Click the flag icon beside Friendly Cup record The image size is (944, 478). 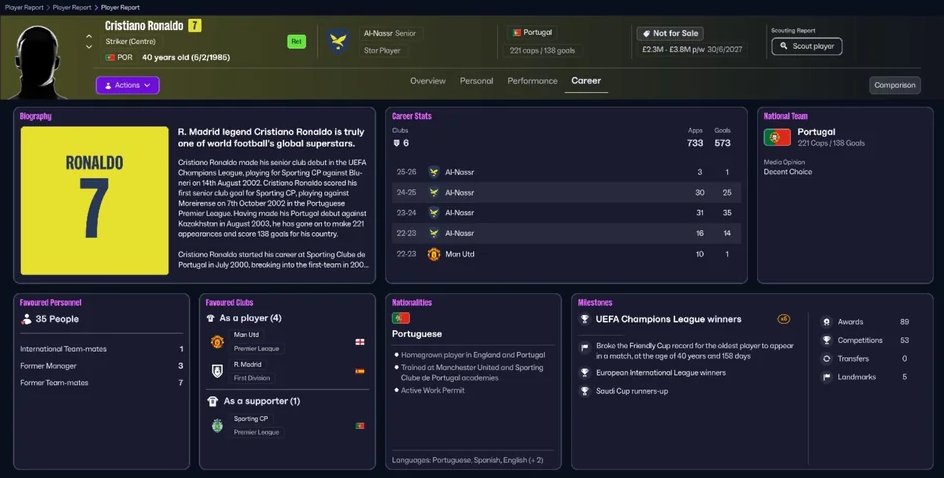[584, 347]
